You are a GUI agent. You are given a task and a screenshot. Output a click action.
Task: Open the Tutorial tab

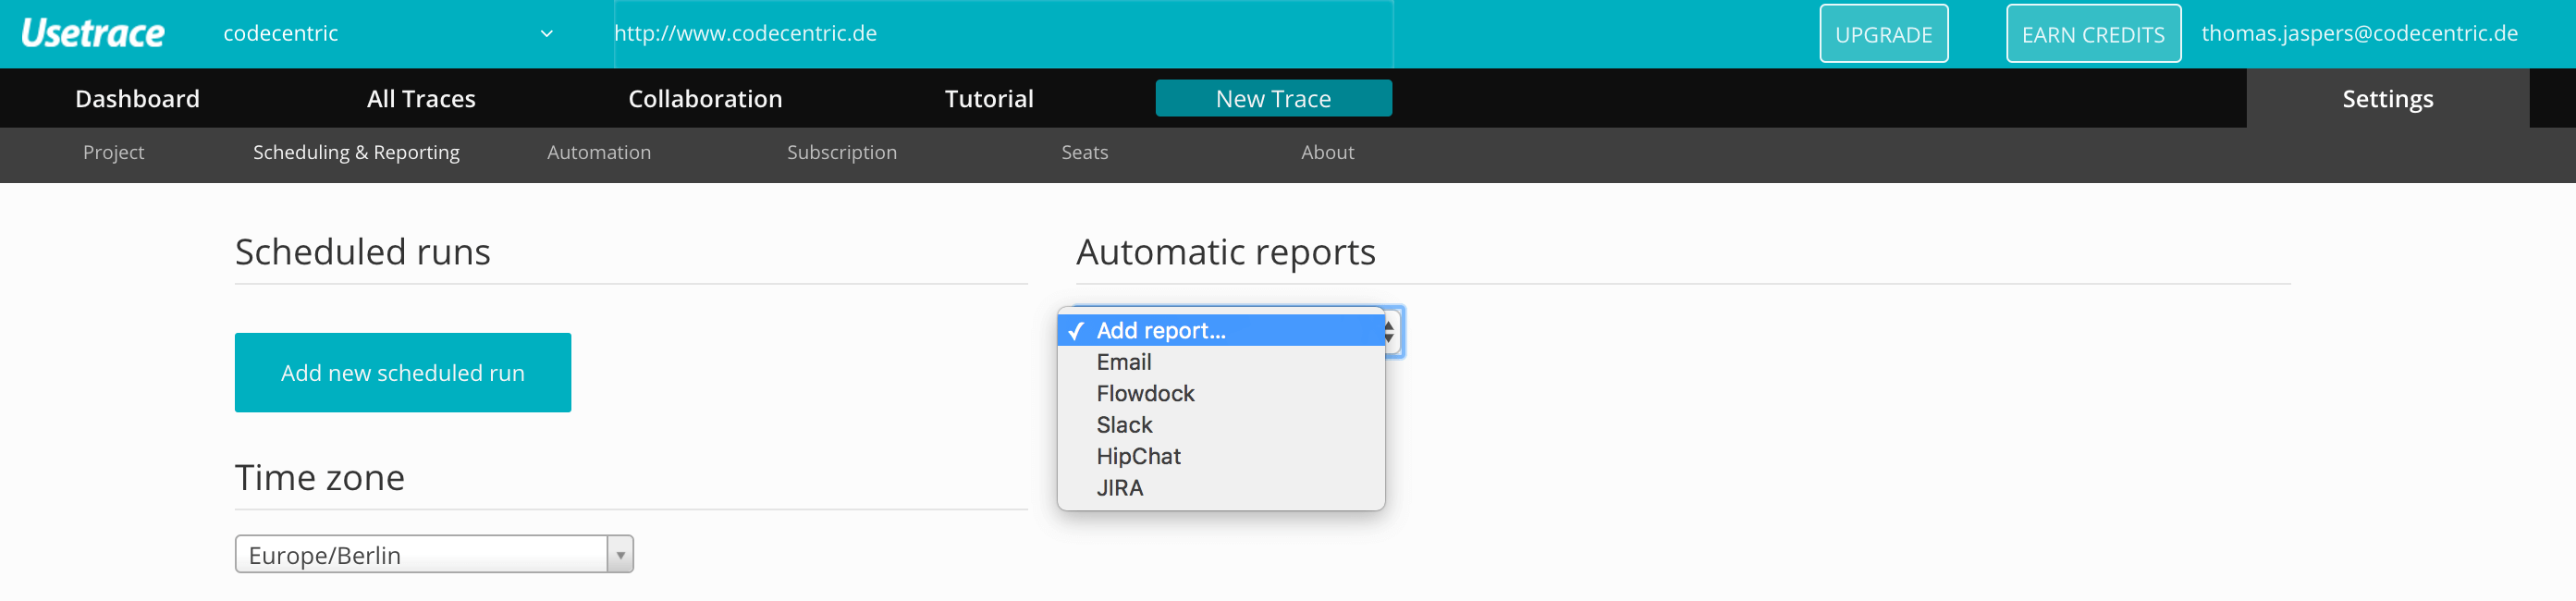989,98
